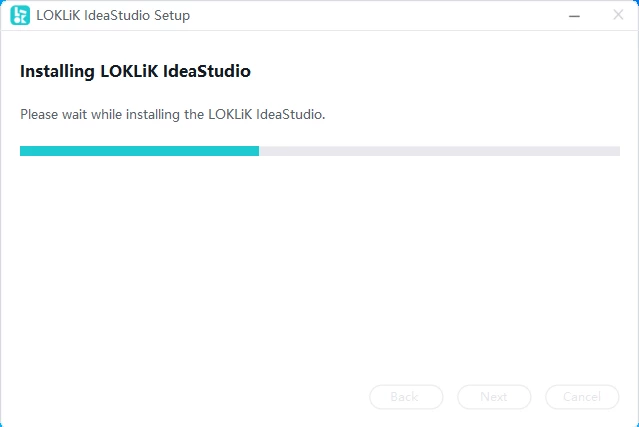Click the word Setup in the window title
Viewport: 639px width, 427px height.
click(x=172, y=15)
